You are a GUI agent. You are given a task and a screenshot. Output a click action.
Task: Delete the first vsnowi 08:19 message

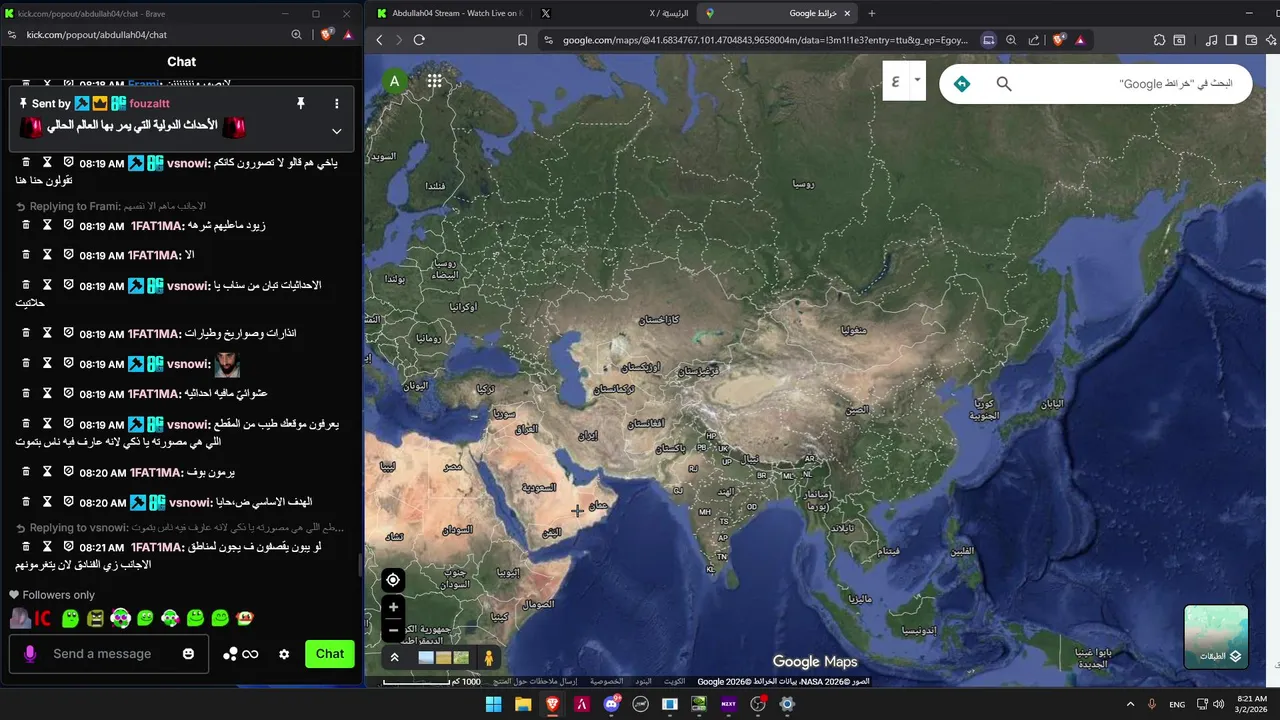27,162
